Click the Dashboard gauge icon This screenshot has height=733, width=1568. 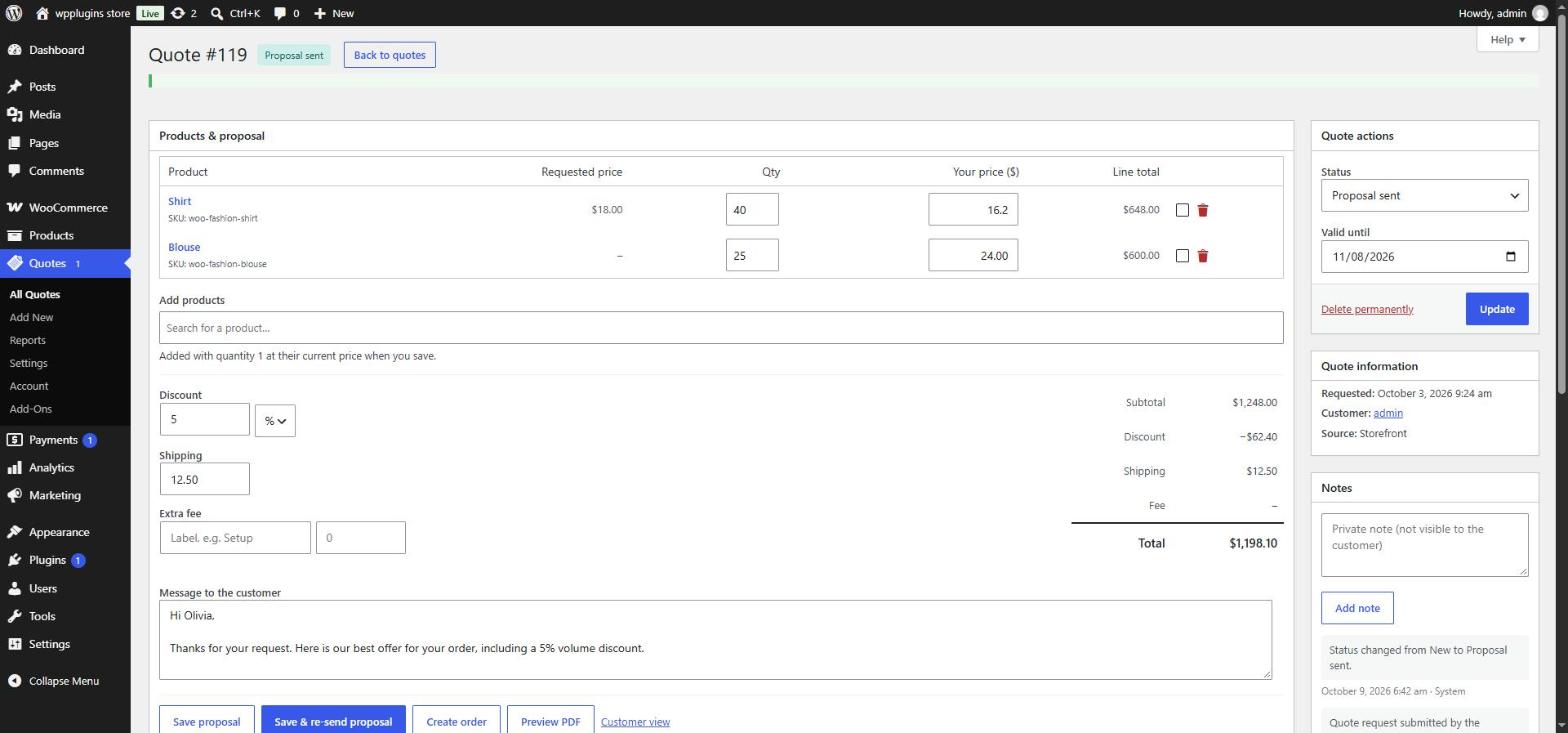14,50
